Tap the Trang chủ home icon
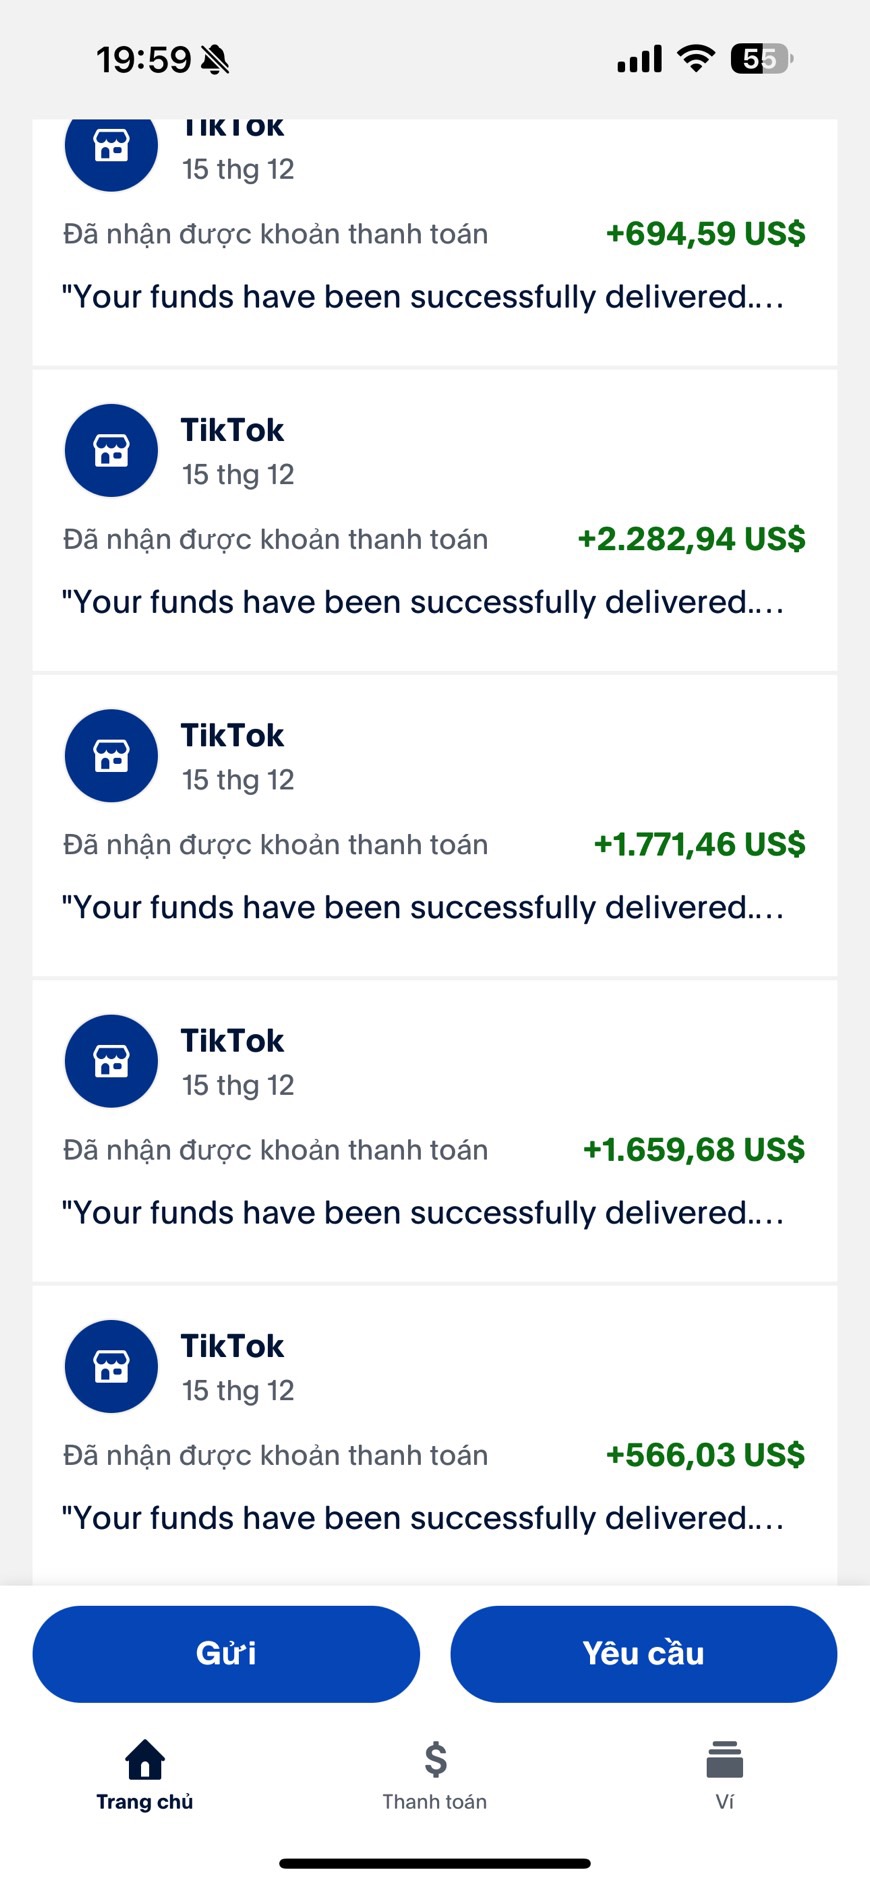 pos(145,1759)
